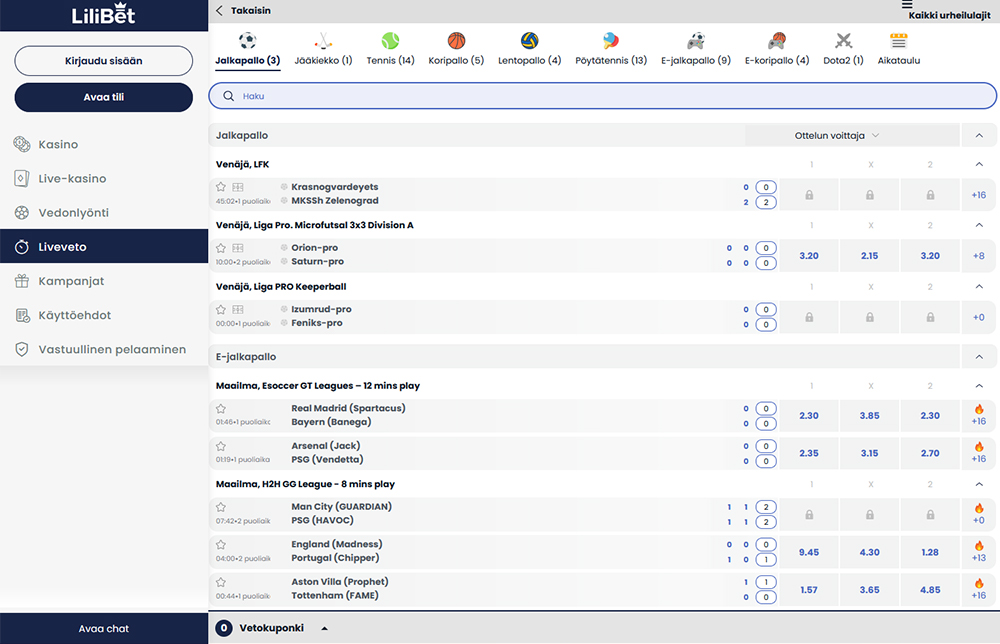Viewport: 1000px width, 644px height.
Task: Select the E-jalkapallo gamepad icon
Action: pyautogui.click(x=696, y=41)
